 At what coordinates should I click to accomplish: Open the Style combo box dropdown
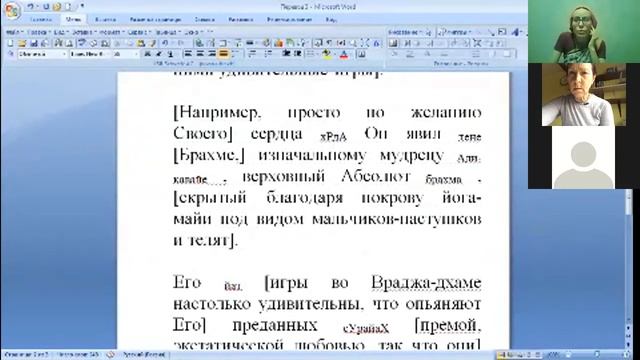pos(64,54)
